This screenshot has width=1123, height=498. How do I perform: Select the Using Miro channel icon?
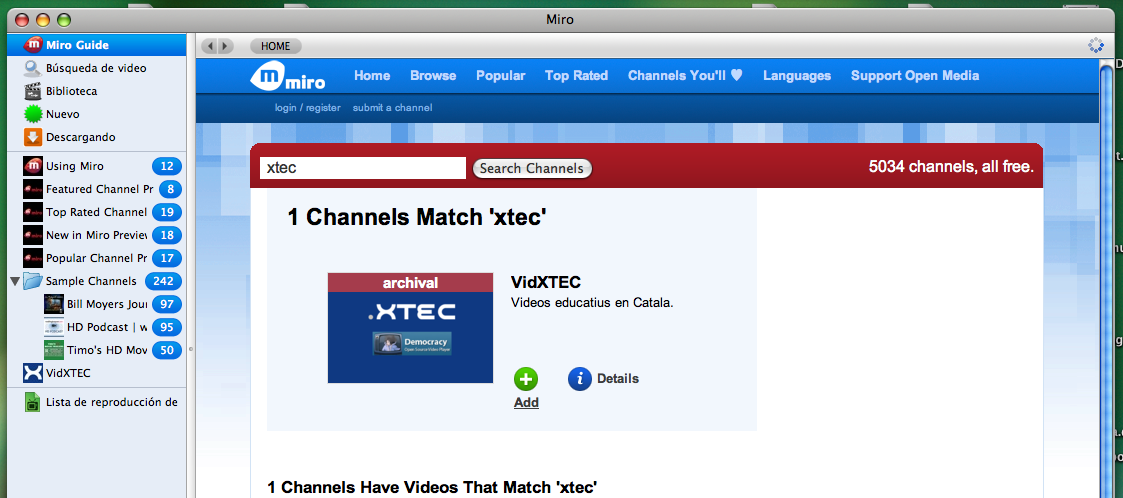tap(33, 166)
